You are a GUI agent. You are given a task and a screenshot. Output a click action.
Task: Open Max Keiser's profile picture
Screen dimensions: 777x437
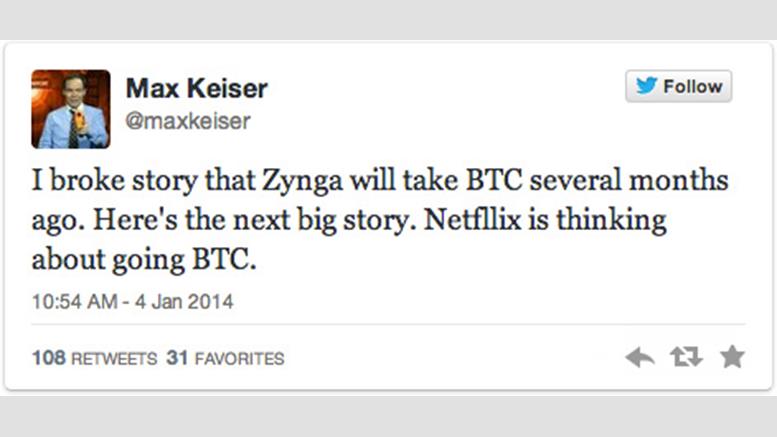70,109
